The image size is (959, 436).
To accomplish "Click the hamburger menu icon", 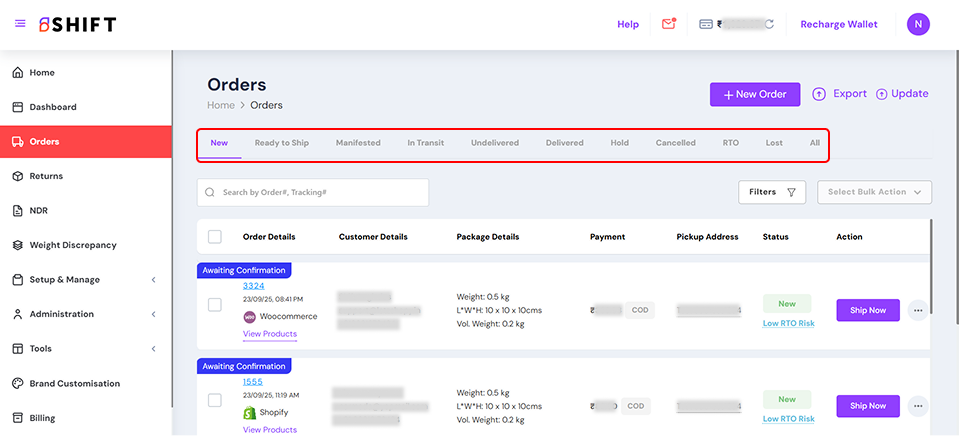I will (20, 24).
